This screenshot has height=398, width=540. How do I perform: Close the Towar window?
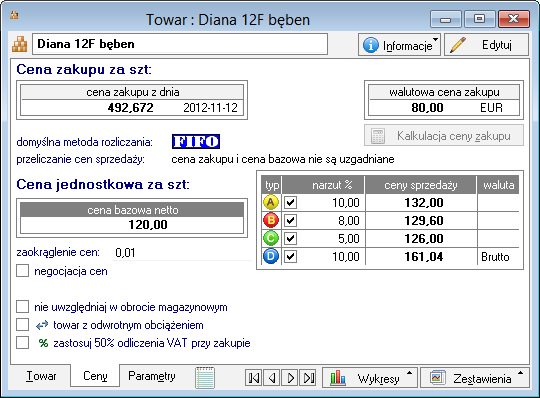pyautogui.click(x=513, y=19)
